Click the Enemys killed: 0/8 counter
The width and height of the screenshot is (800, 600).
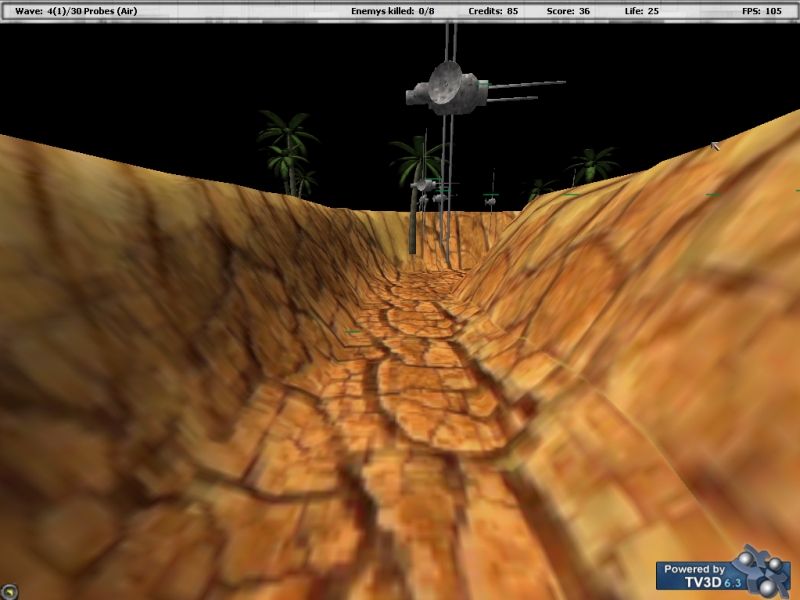pyautogui.click(x=392, y=11)
